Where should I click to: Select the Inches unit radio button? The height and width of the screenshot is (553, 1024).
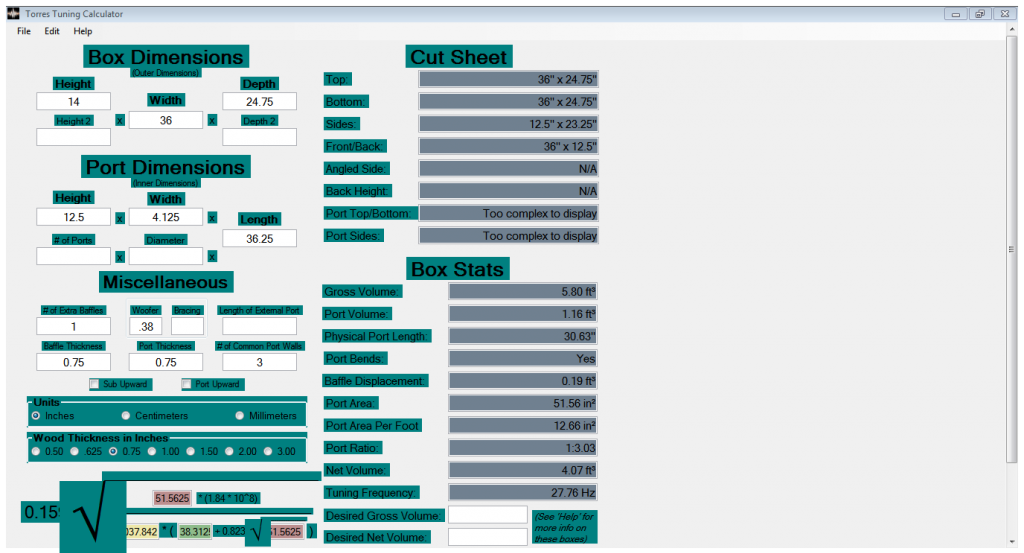click(36, 415)
